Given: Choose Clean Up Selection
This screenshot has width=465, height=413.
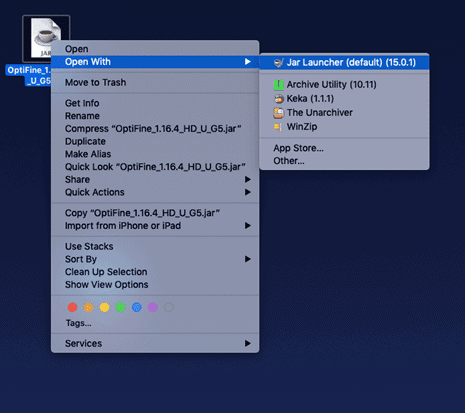Looking at the screenshot, I should (x=155, y=272).
